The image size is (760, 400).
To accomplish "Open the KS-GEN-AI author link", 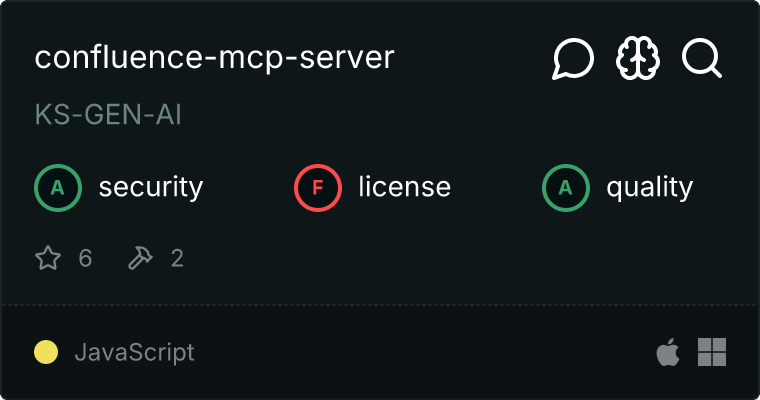I will tap(108, 115).
